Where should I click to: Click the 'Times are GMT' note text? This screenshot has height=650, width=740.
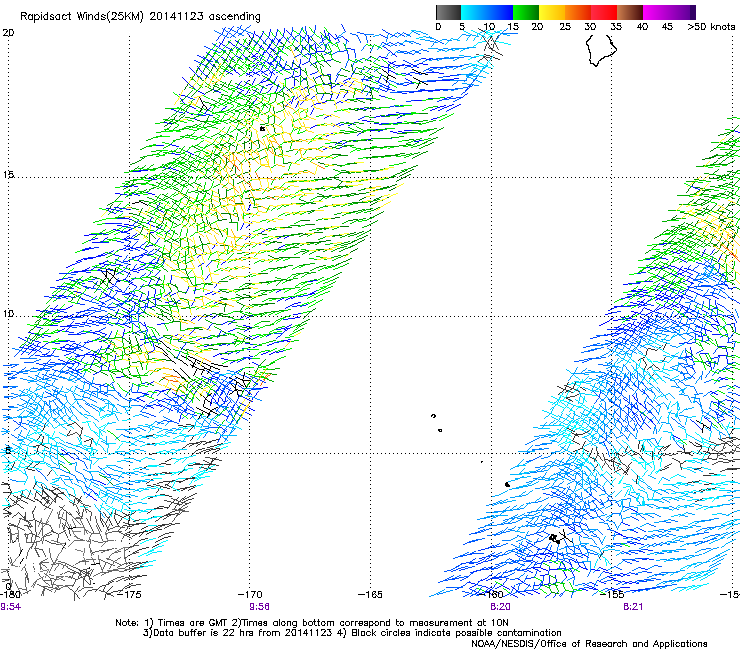tap(192, 623)
